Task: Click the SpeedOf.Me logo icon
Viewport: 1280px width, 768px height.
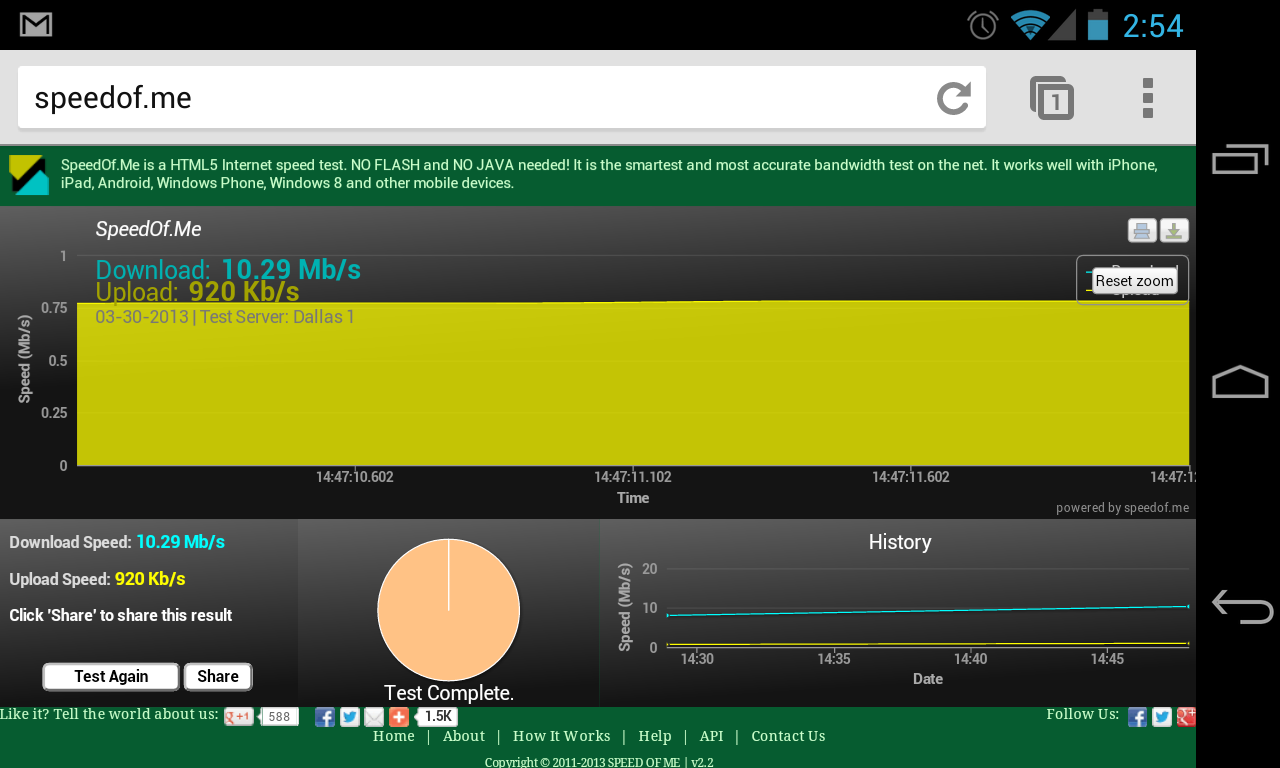Action: [x=29, y=175]
